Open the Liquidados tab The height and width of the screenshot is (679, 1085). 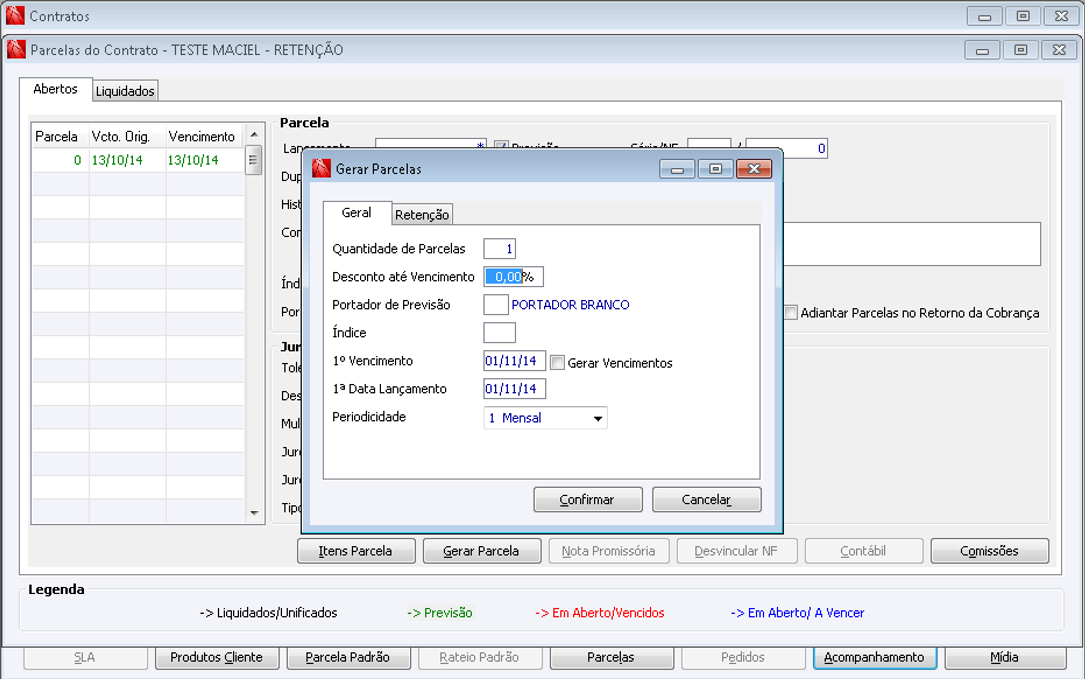pos(125,91)
